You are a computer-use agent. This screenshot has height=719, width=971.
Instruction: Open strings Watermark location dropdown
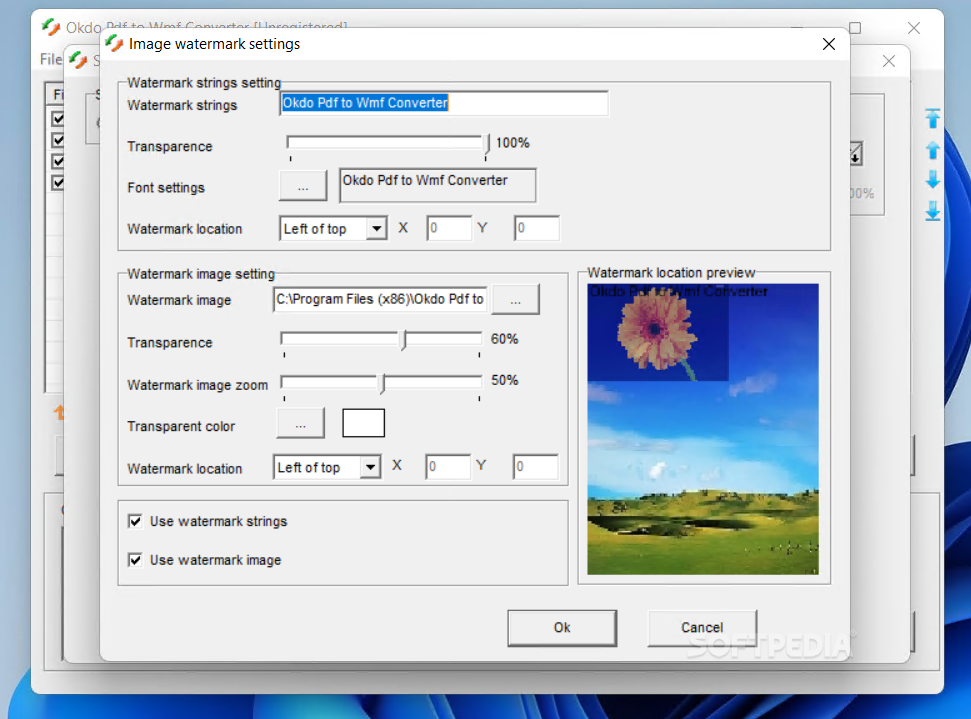[x=376, y=229]
